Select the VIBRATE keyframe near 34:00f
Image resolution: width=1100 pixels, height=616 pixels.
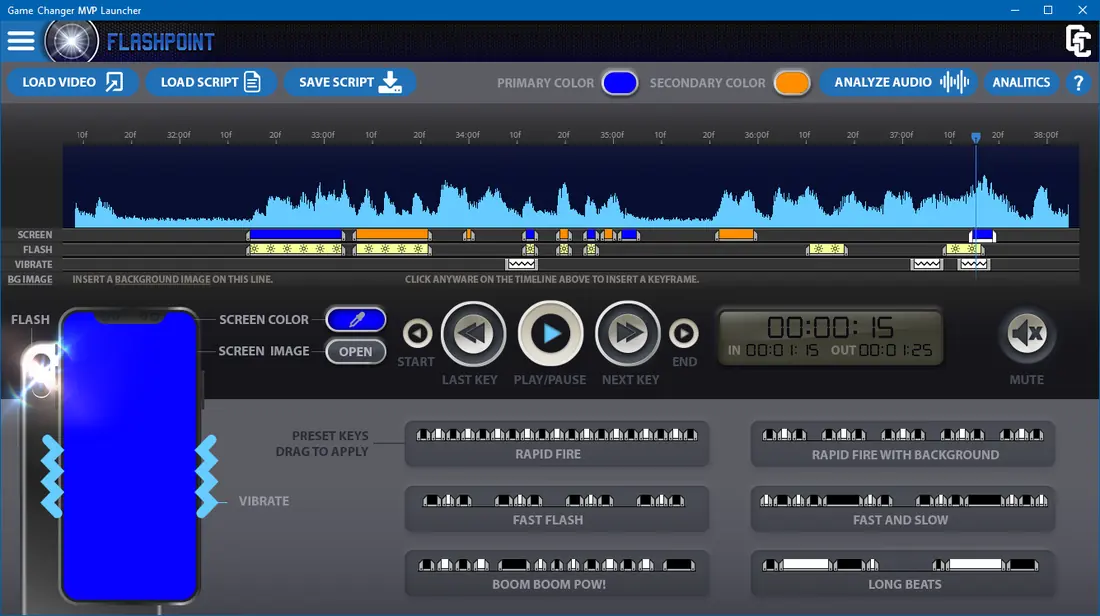[521, 264]
